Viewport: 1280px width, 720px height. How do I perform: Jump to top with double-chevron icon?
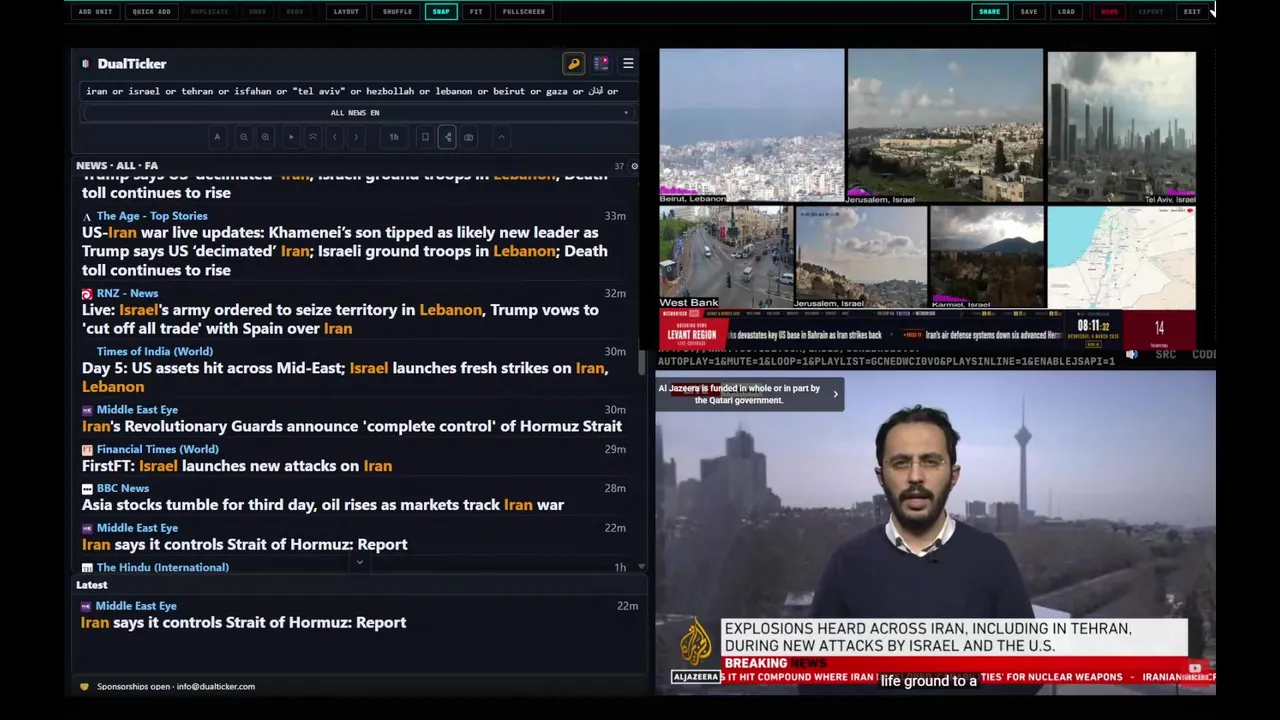[x=313, y=137]
